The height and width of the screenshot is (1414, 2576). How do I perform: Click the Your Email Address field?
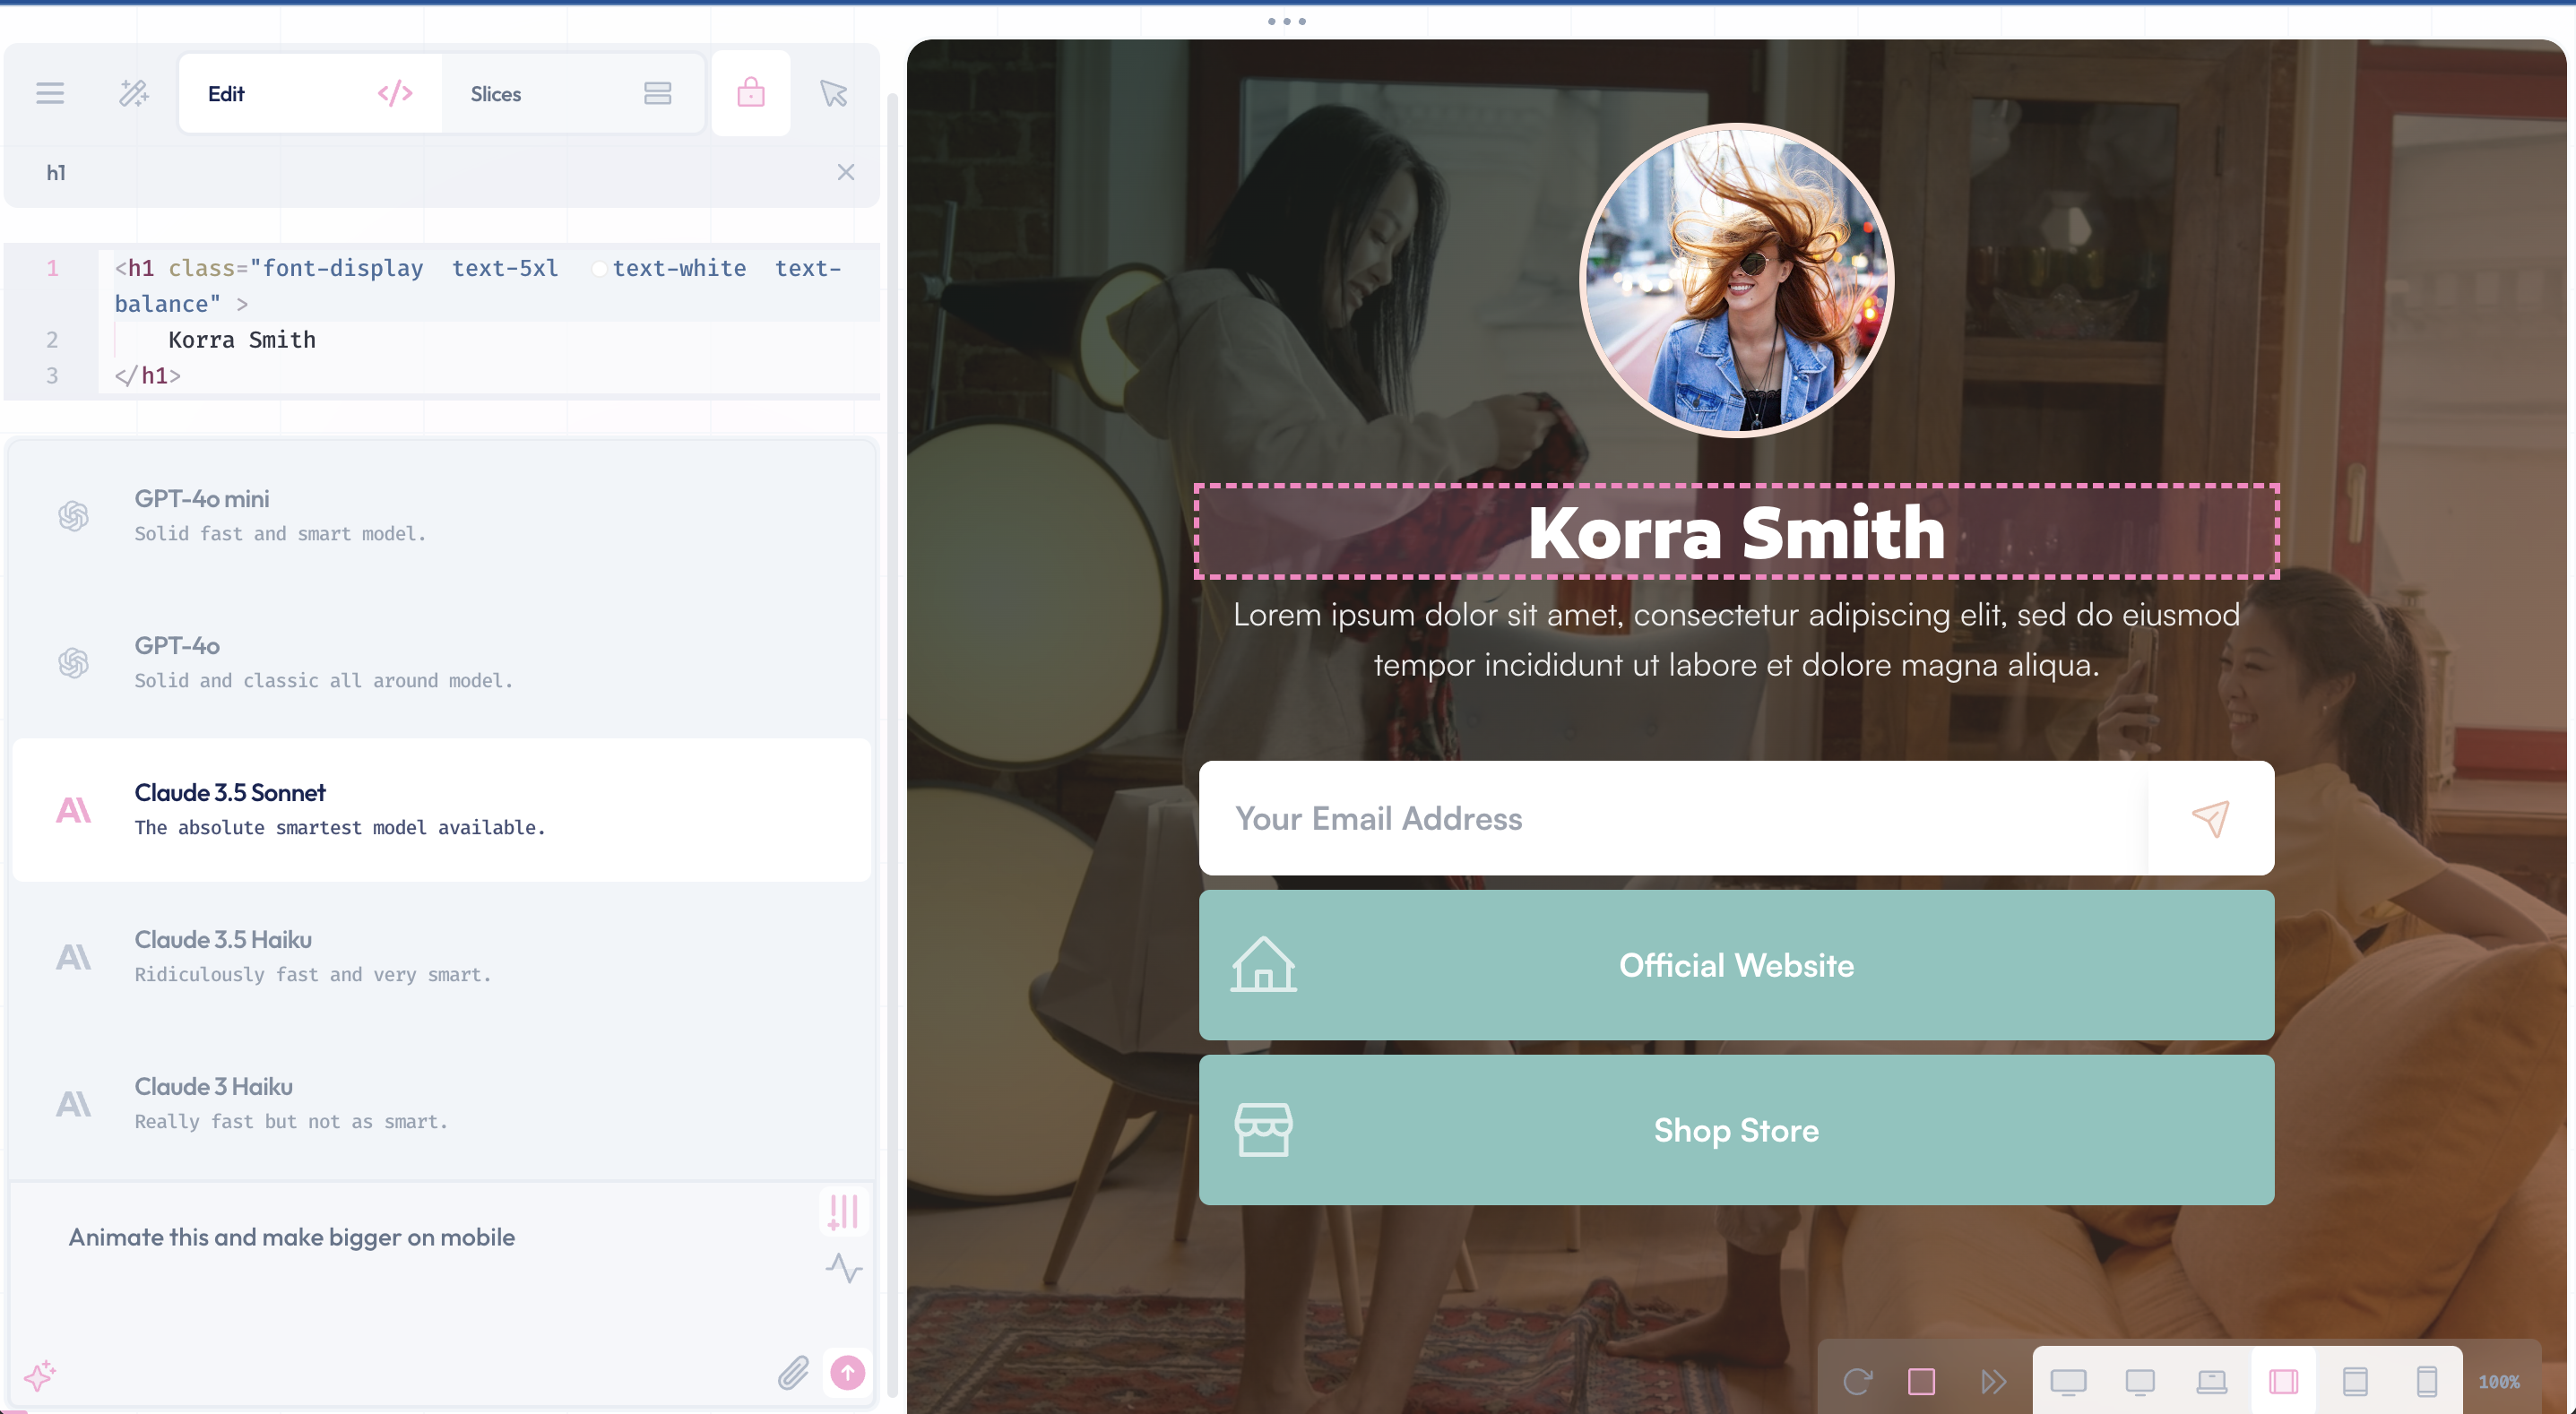[x=1672, y=818]
